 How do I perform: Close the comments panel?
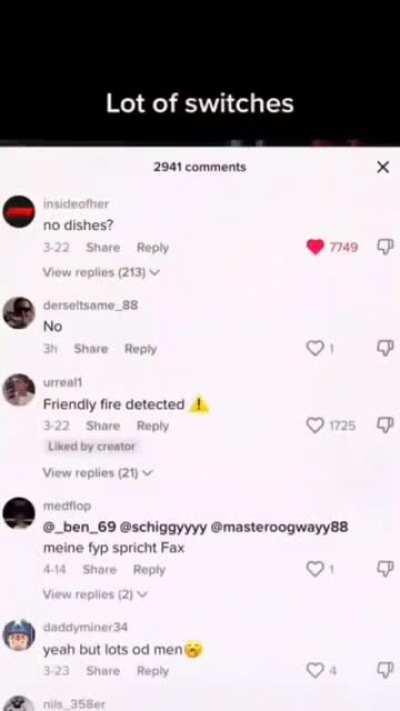[383, 167]
